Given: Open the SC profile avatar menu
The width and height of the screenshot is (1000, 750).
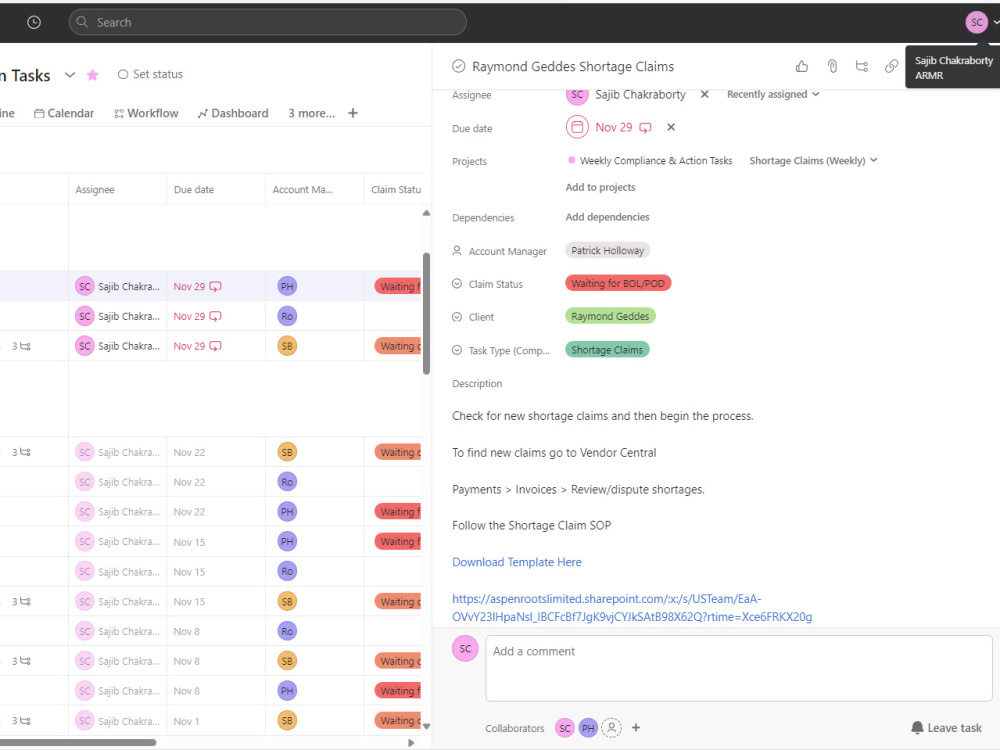Looking at the screenshot, I should [976, 22].
